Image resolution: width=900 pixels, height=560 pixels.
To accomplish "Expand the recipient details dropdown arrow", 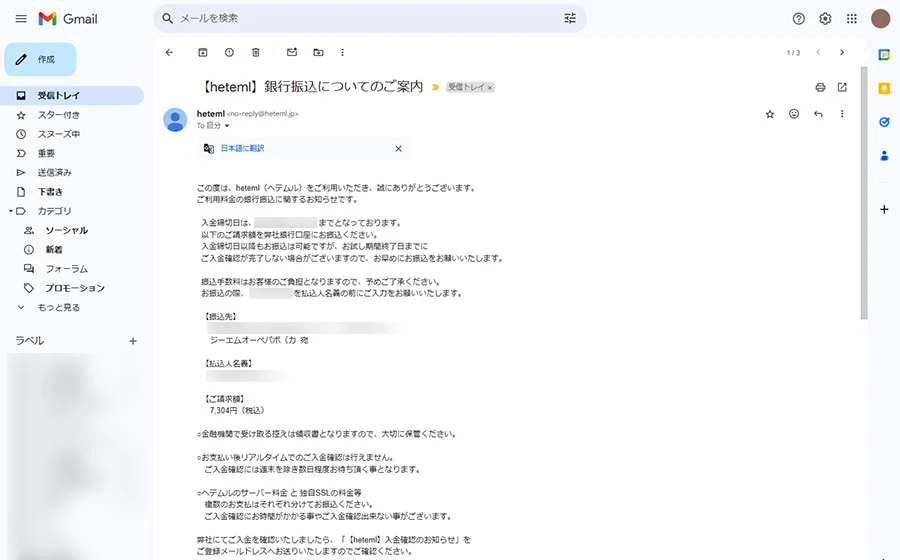I will point(227,126).
